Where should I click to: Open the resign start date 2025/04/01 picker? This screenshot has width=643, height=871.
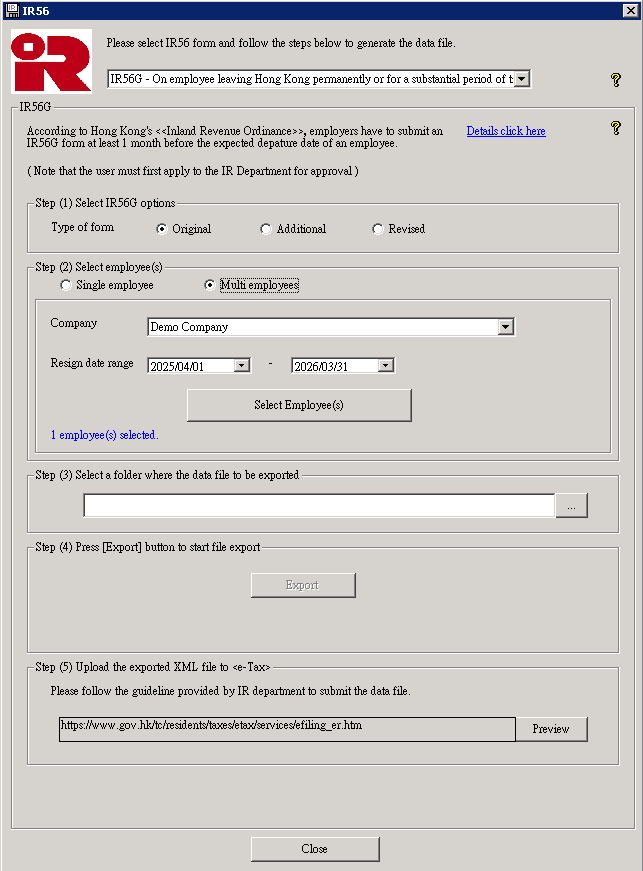pyautogui.click(x=241, y=366)
